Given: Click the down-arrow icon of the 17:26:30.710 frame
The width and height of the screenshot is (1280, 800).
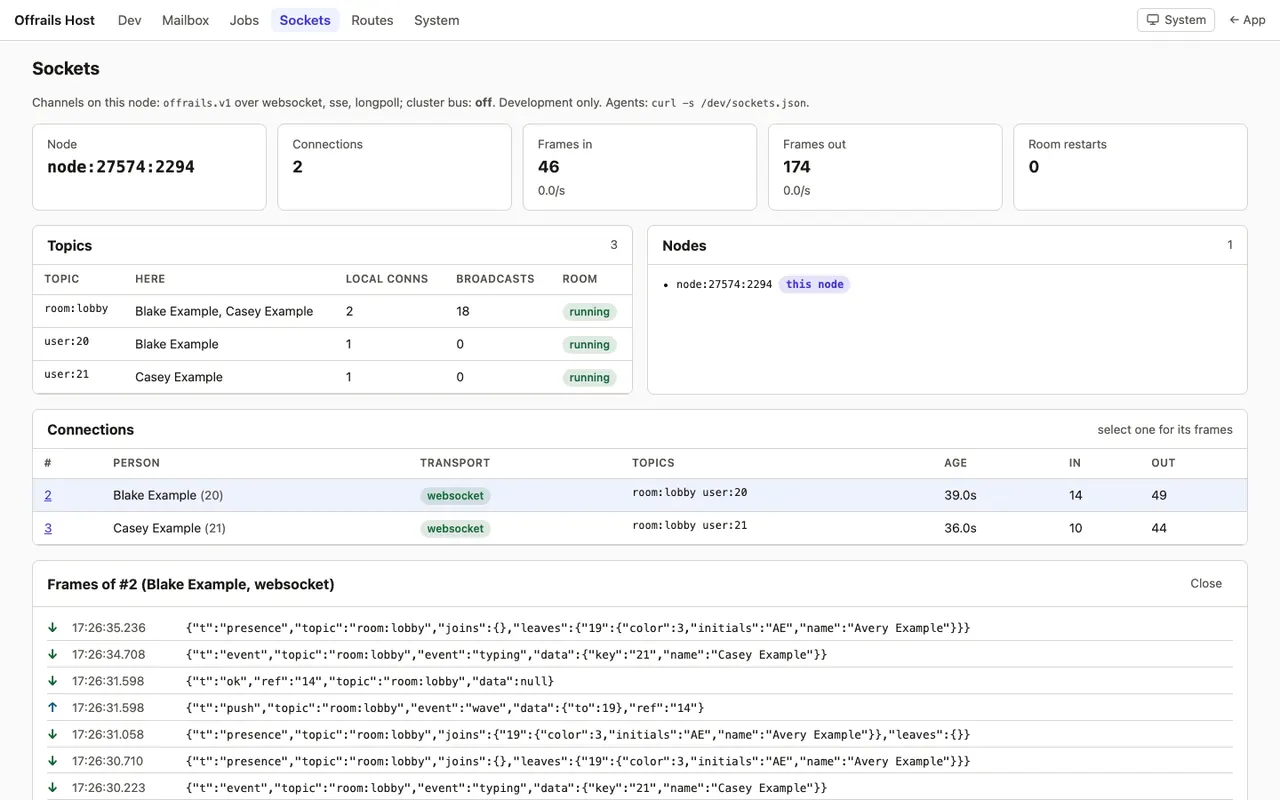Looking at the screenshot, I should [52, 761].
